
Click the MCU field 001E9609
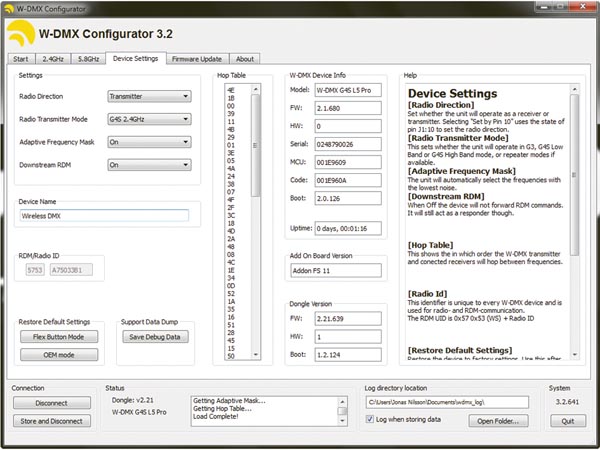[348, 162]
